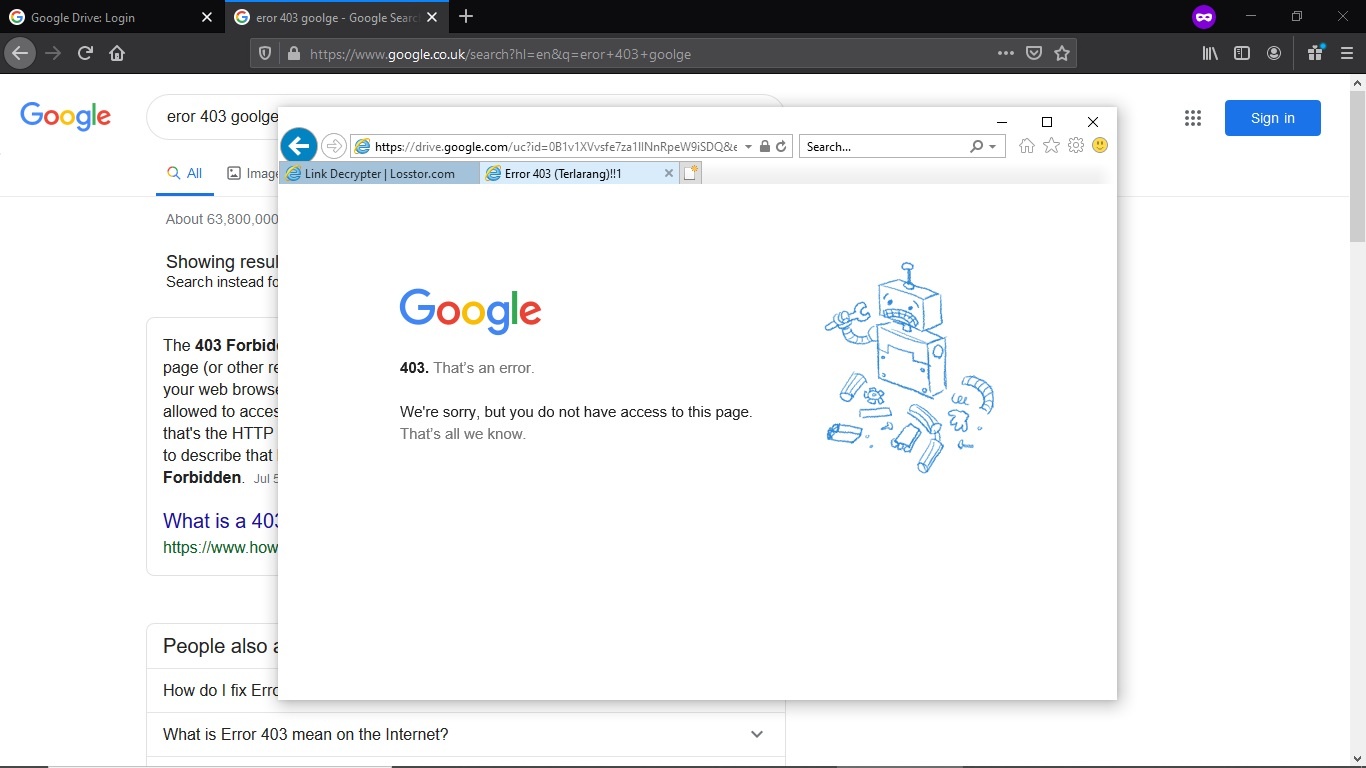Click the Google logo on 403 page

470,311
